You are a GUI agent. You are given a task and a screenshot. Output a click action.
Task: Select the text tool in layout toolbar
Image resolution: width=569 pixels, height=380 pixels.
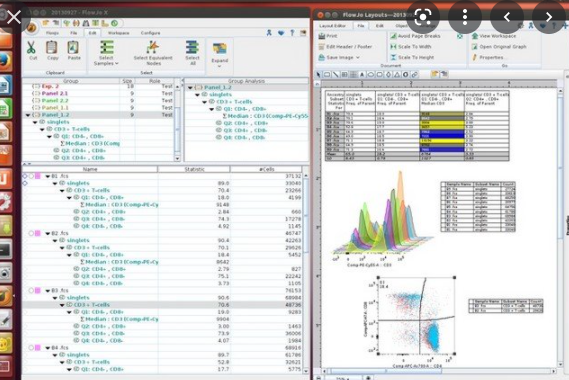(362, 74)
